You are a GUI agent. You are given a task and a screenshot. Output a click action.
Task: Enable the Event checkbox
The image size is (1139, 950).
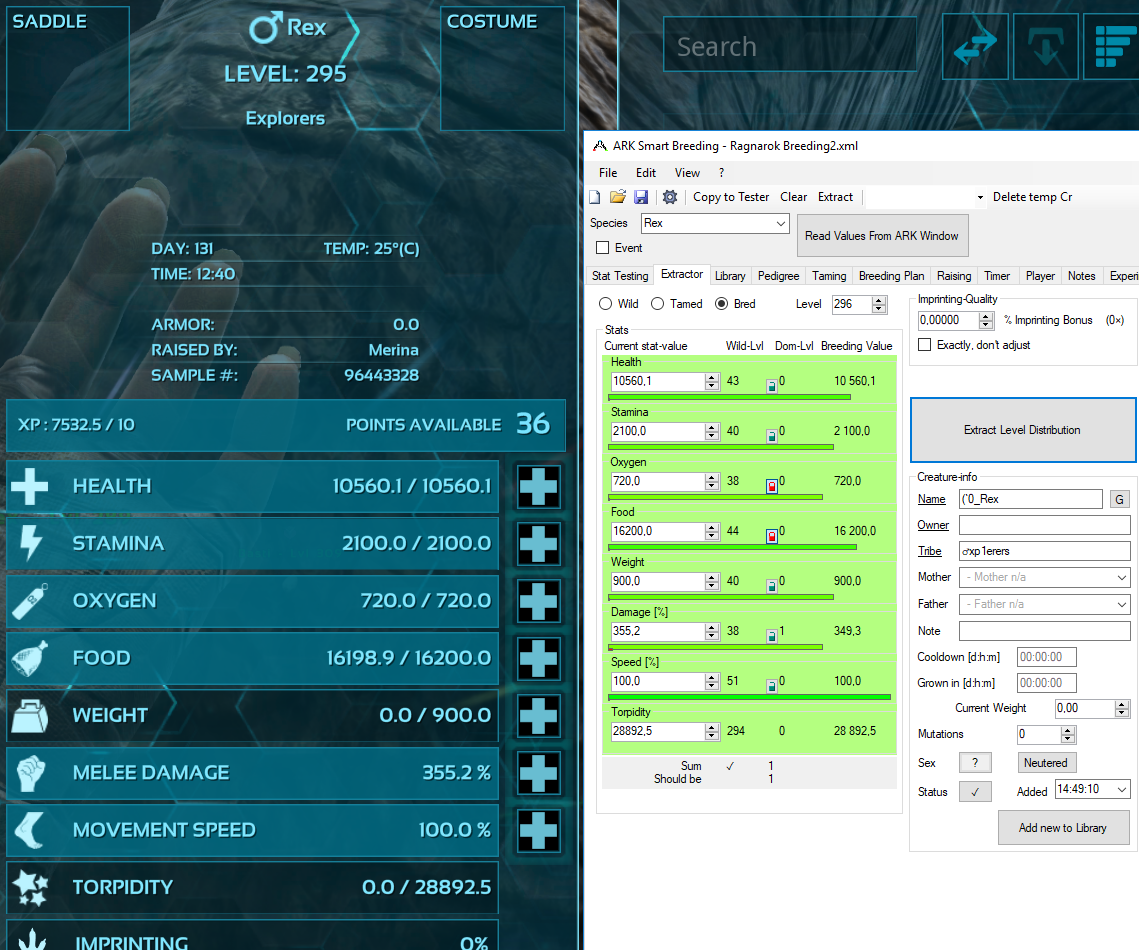602,248
